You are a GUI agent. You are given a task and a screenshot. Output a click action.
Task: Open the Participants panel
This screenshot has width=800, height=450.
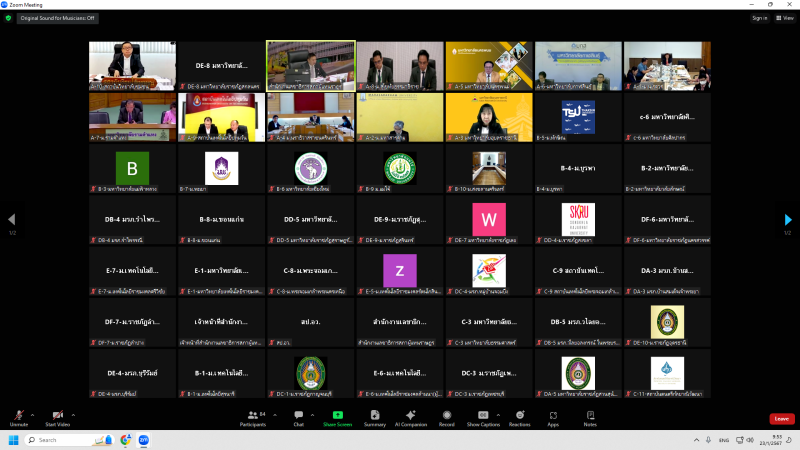coord(253,416)
